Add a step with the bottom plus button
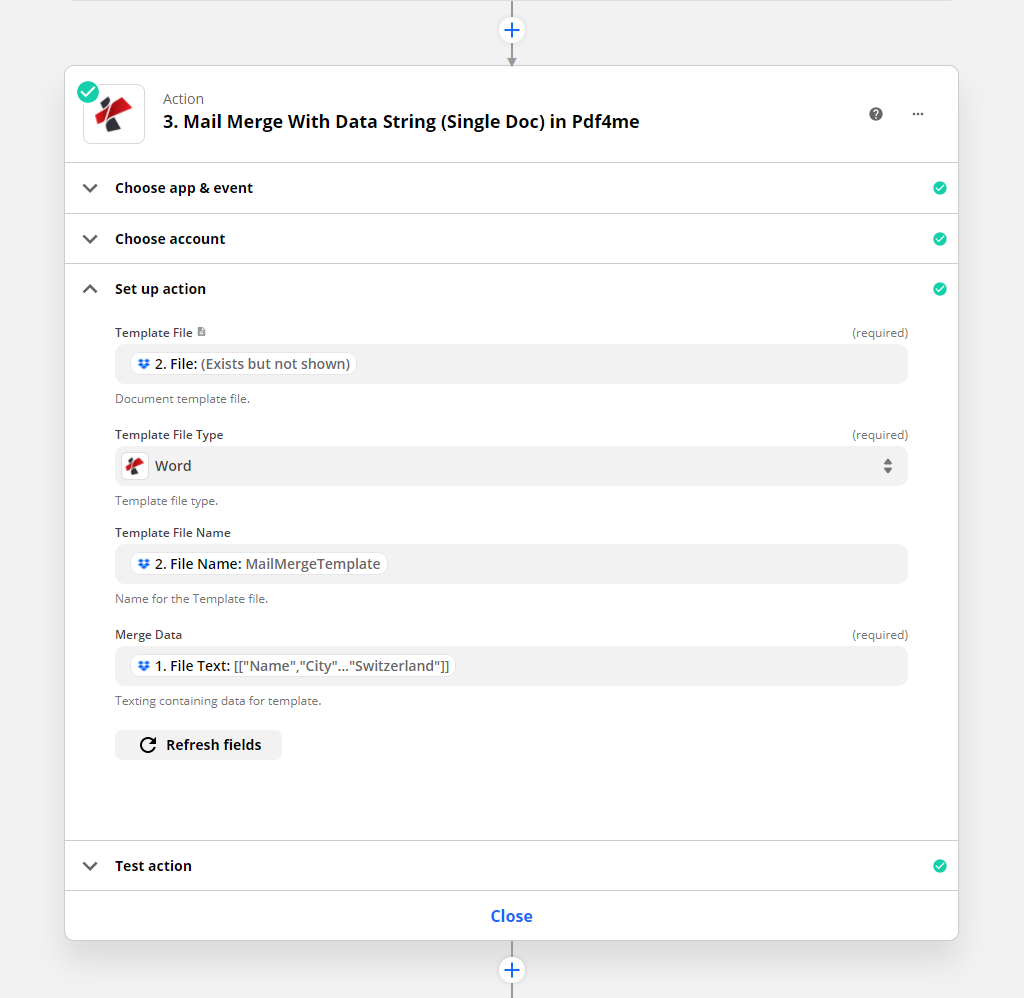1024x998 pixels. [x=512, y=970]
